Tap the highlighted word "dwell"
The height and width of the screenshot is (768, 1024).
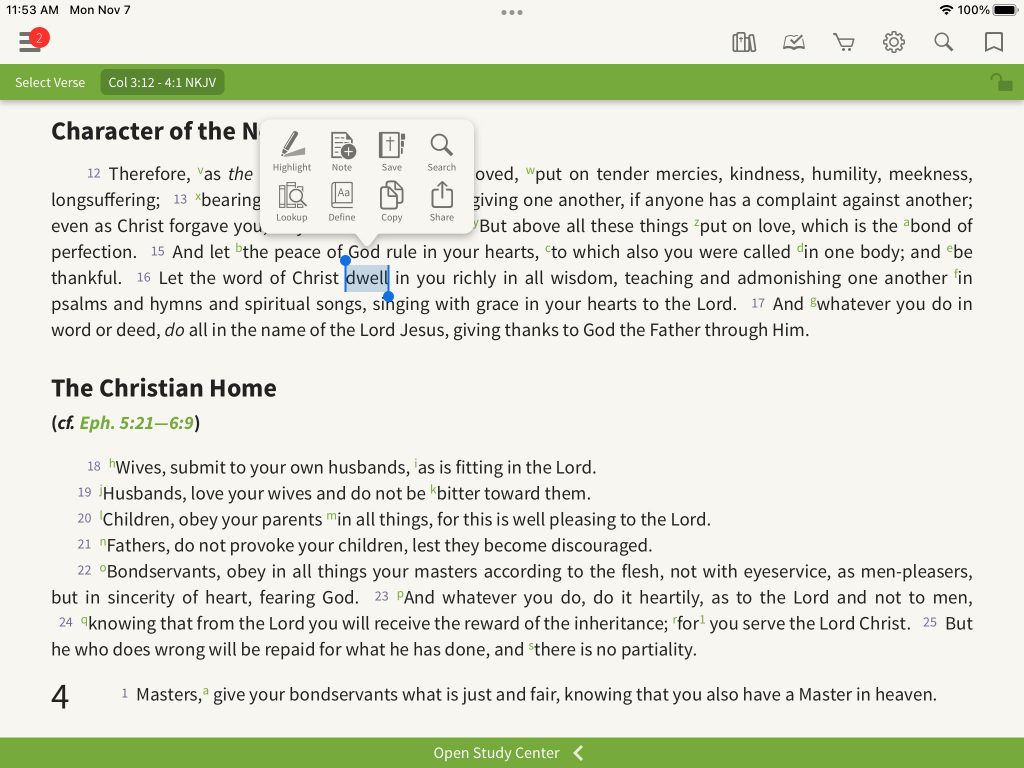pos(367,278)
